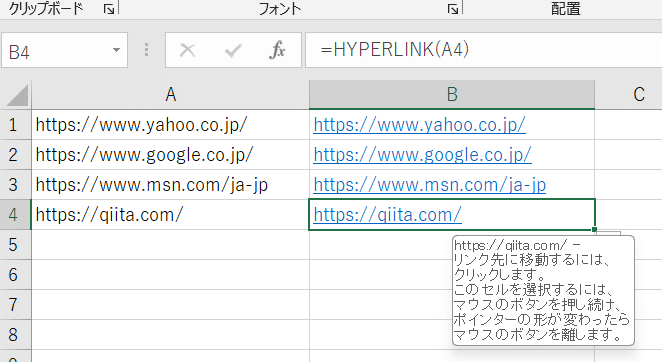The image size is (662, 362).
Task: Select column C header
Action: [629, 95]
